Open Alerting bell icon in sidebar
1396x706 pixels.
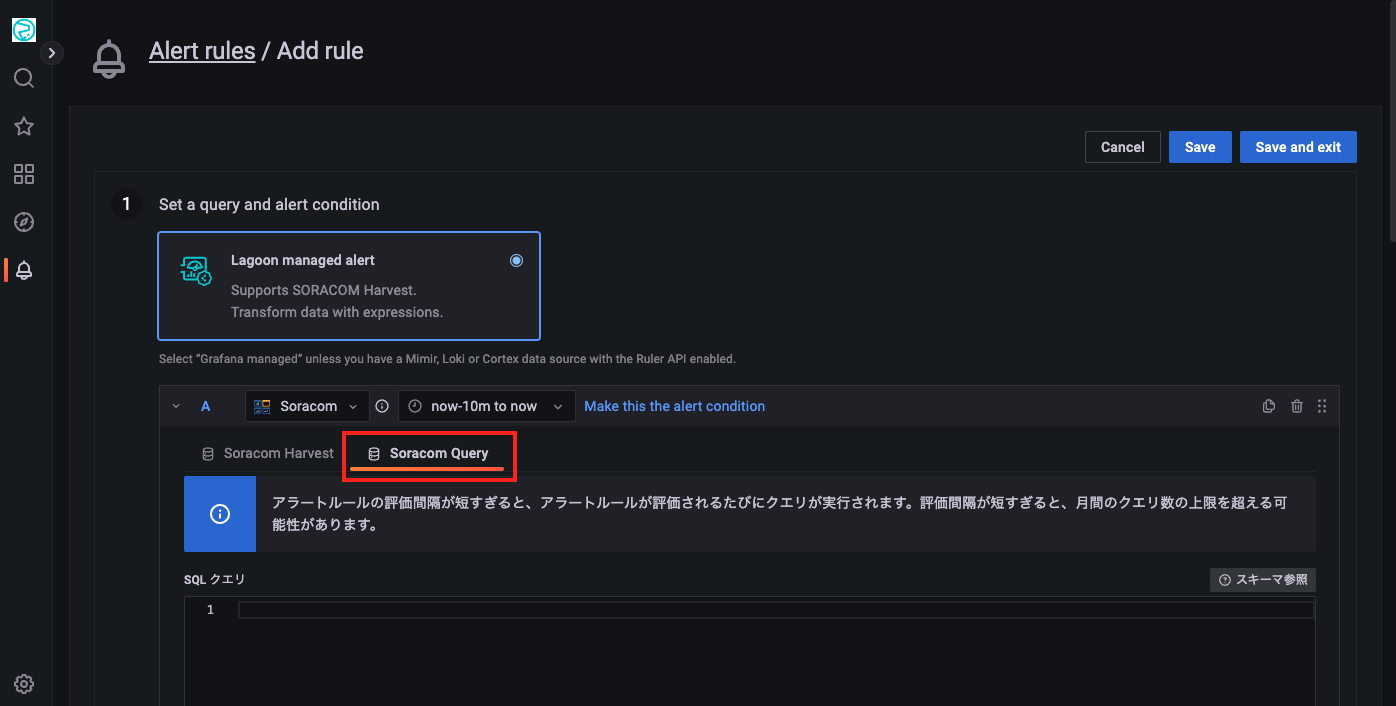coord(24,270)
